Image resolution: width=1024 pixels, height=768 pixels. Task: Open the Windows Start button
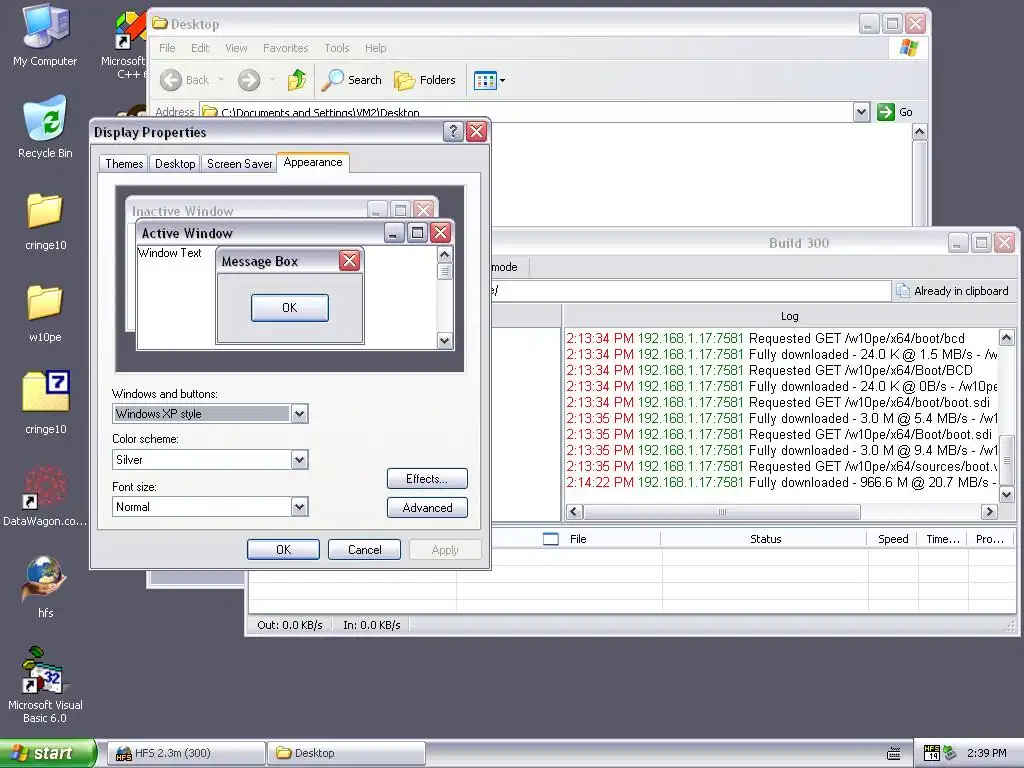point(47,753)
